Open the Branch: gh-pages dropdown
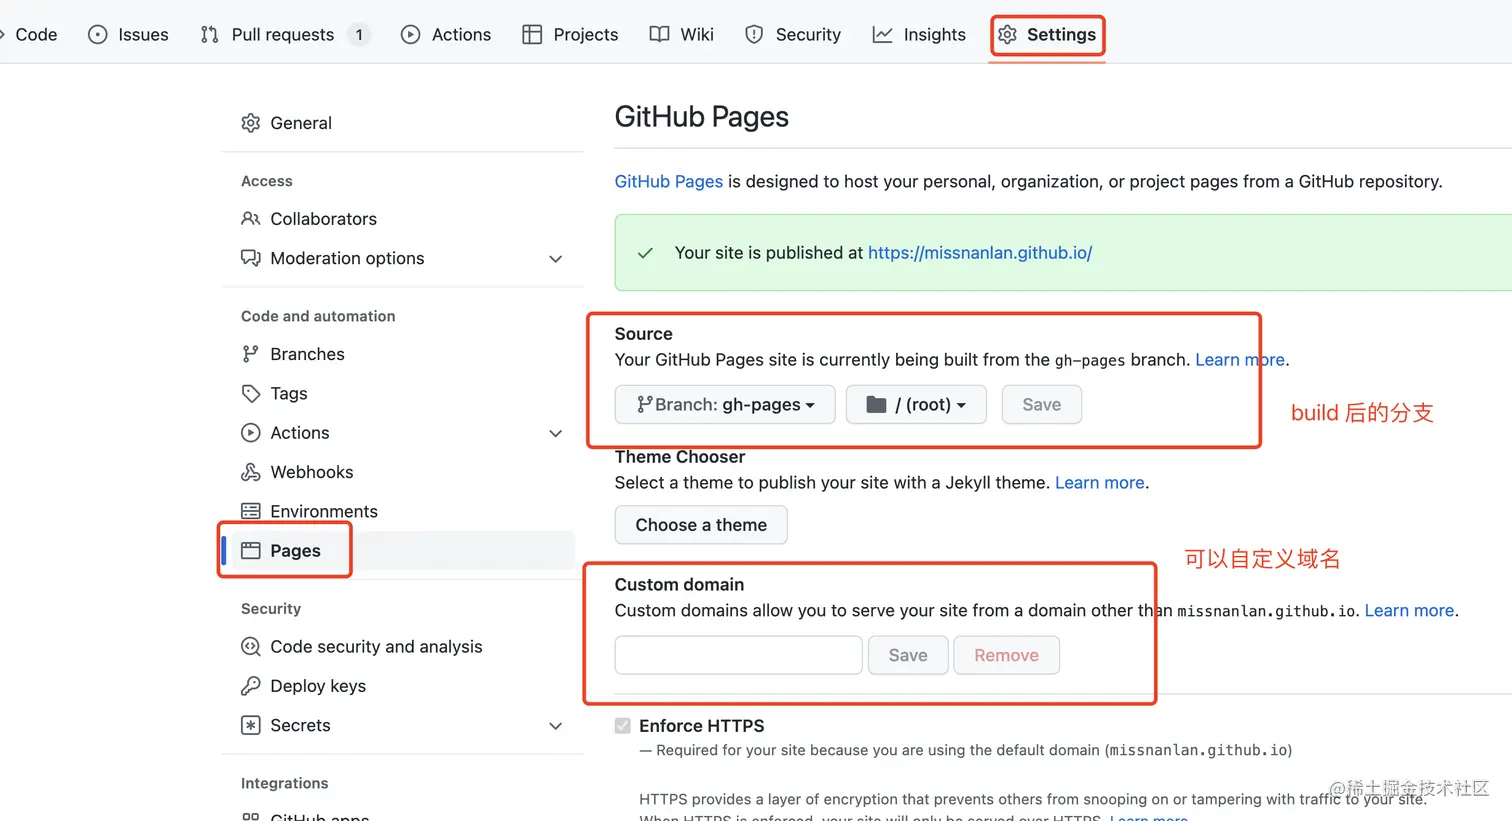Screen dimensions: 1512x821 725,404
